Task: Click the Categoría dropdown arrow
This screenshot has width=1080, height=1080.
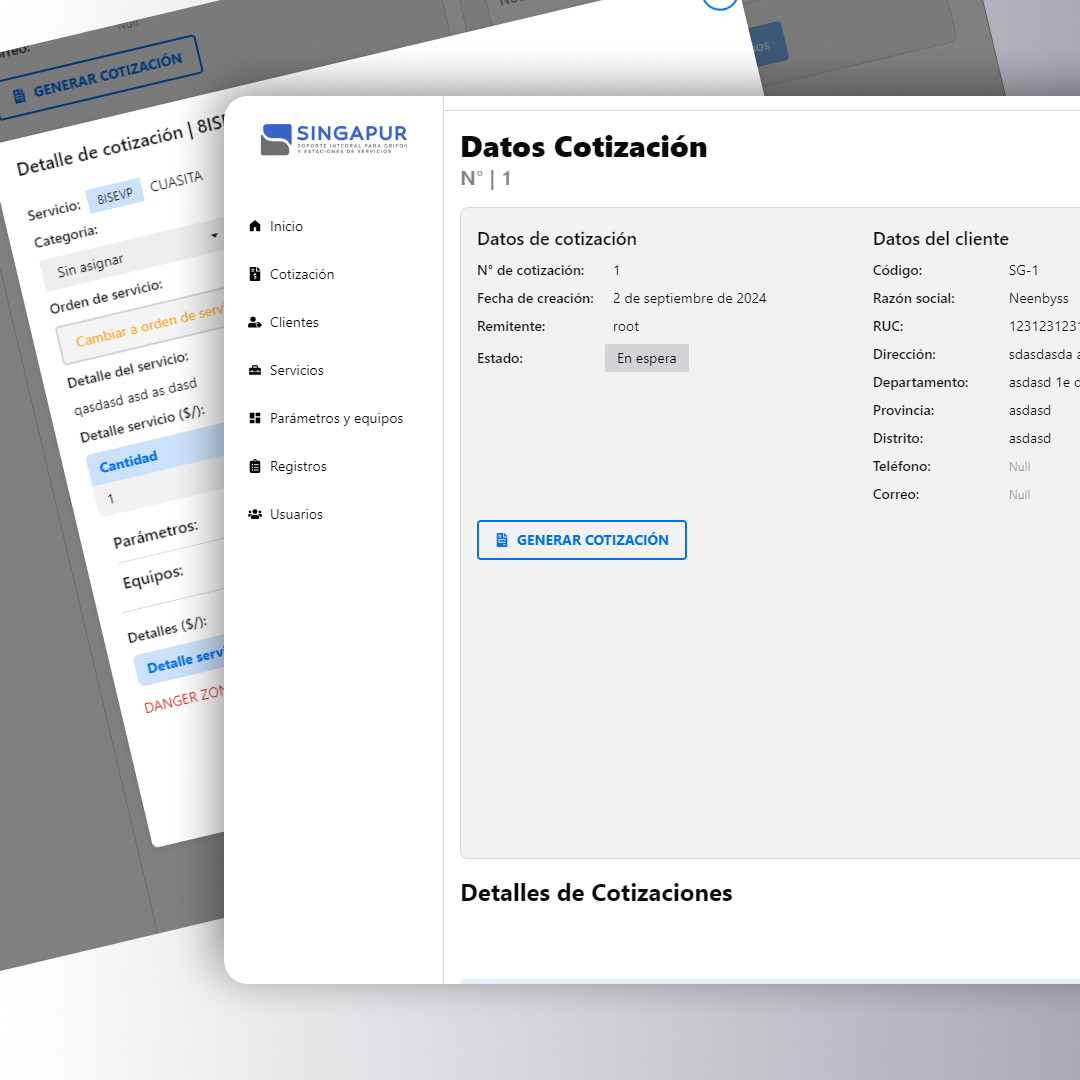Action: coord(214,236)
